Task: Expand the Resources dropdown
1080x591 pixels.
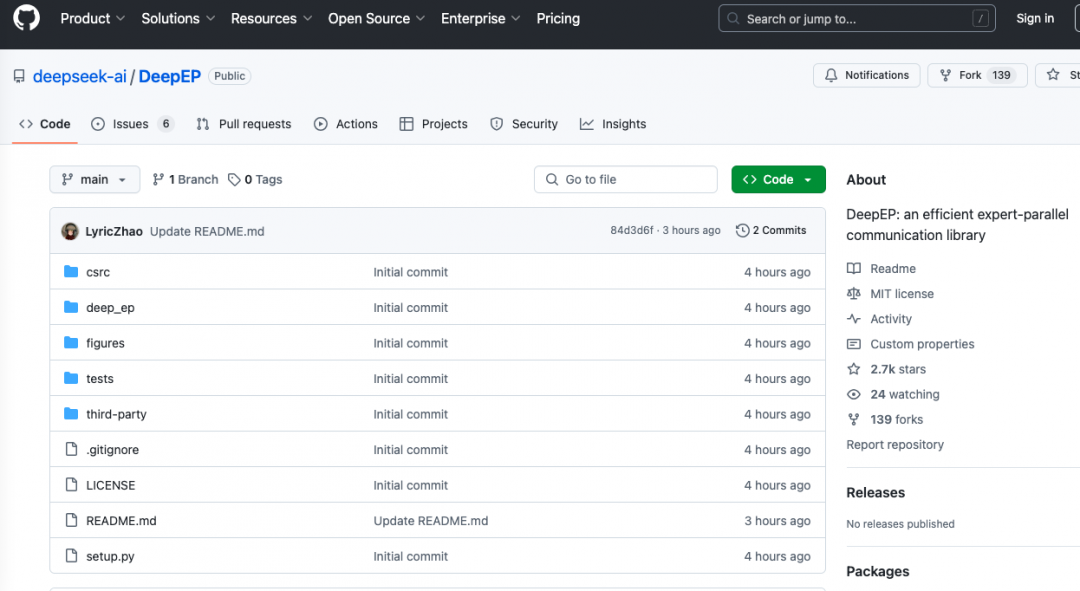Action: 271,19
